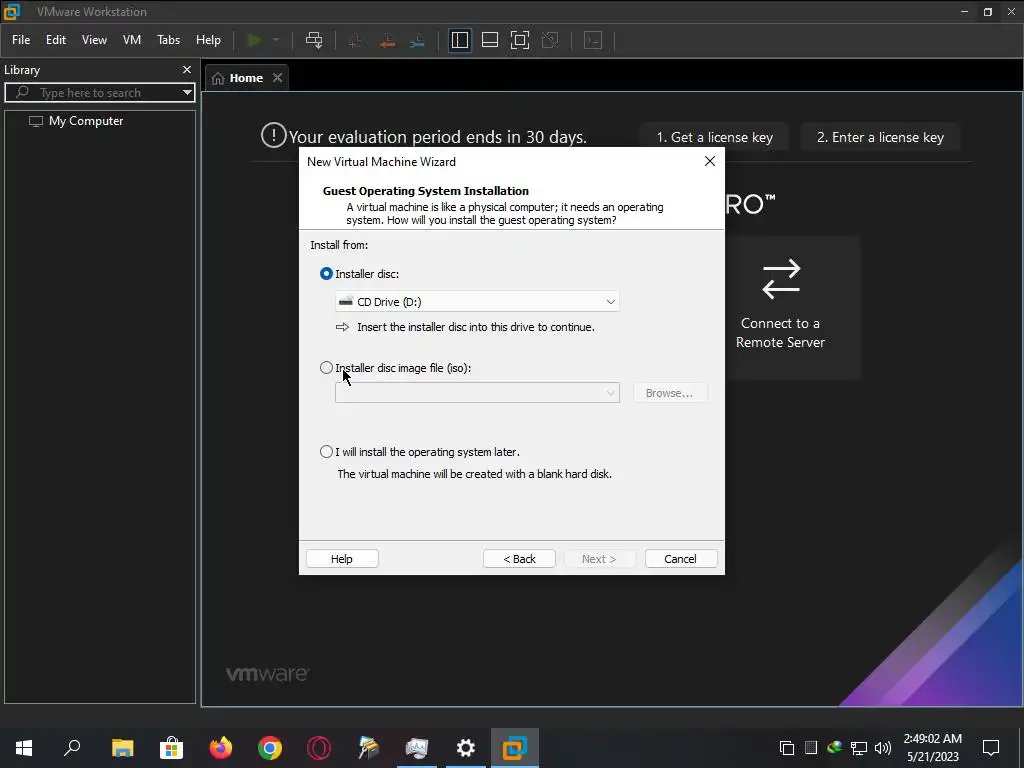Click the VMware Workstation taskbar icon

coord(515,748)
